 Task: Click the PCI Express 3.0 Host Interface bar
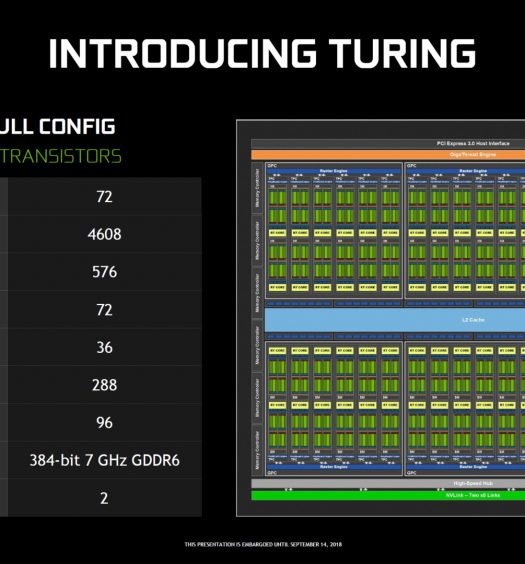388,144
